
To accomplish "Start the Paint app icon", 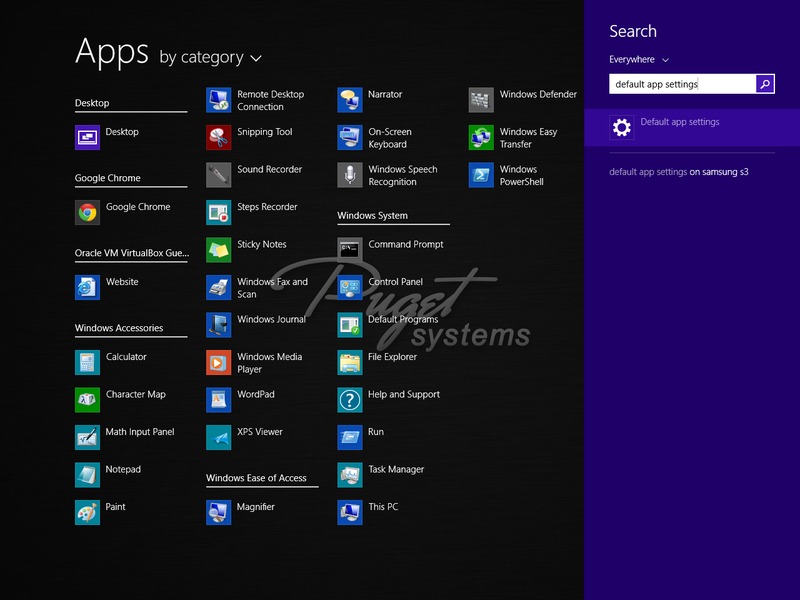I will coord(88,512).
